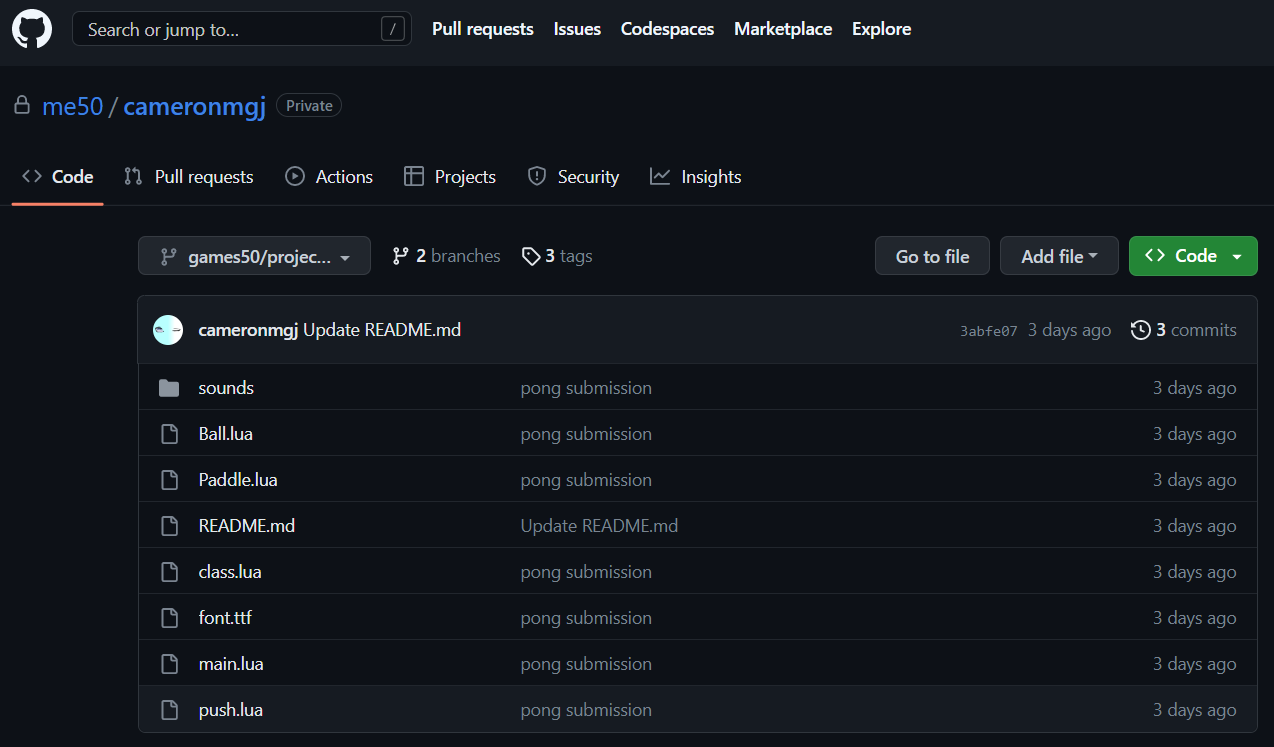This screenshot has width=1274, height=747.
Task: Click the file icon for README.md
Action: [169, 526]
